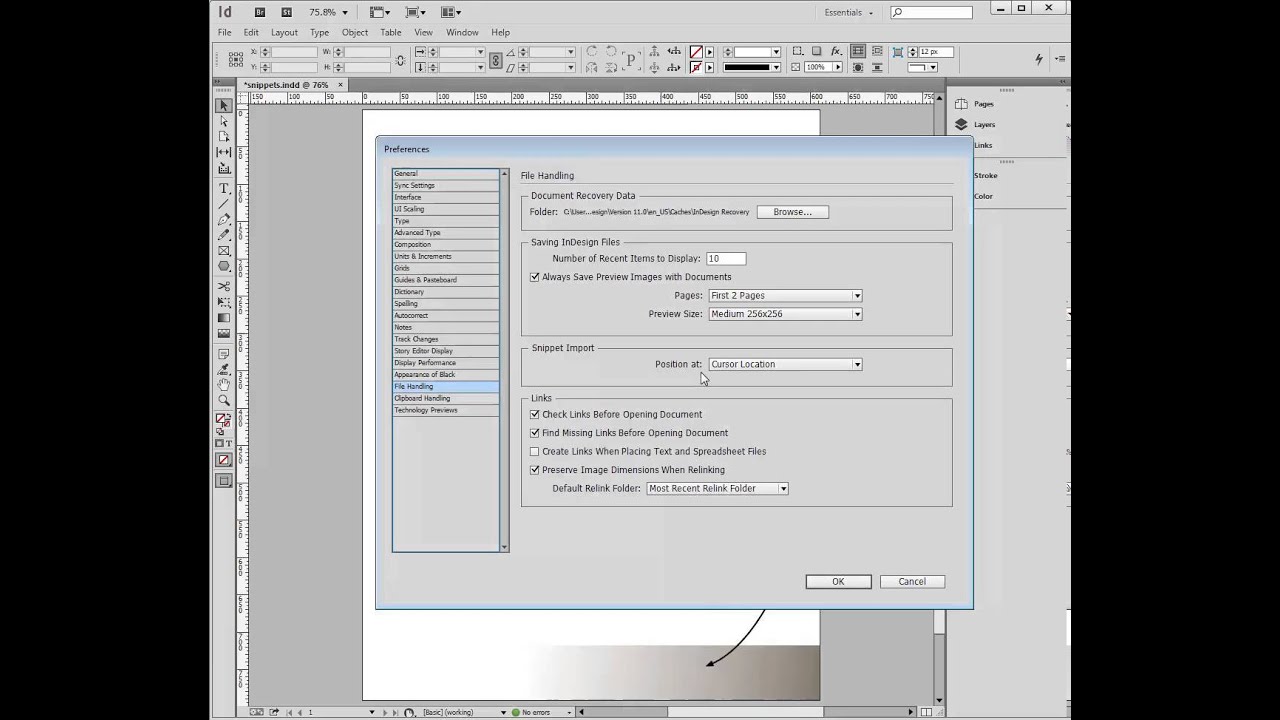Screen dimensions: 1280x720
Task: Select the Zoom tool
Action: [224, 401]
